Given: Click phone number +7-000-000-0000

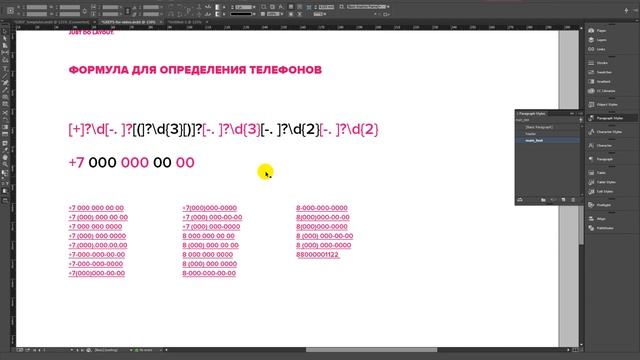Looking at the screenshot, I should (96, 264).
